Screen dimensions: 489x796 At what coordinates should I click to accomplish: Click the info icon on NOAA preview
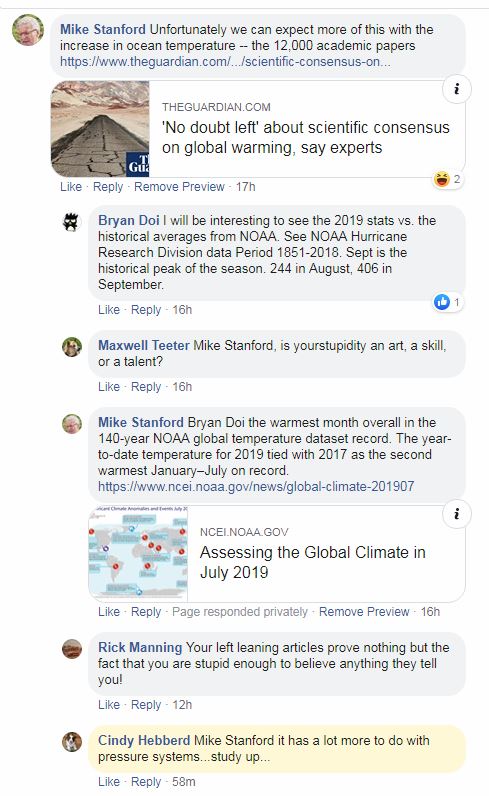(x=457, y=514)
